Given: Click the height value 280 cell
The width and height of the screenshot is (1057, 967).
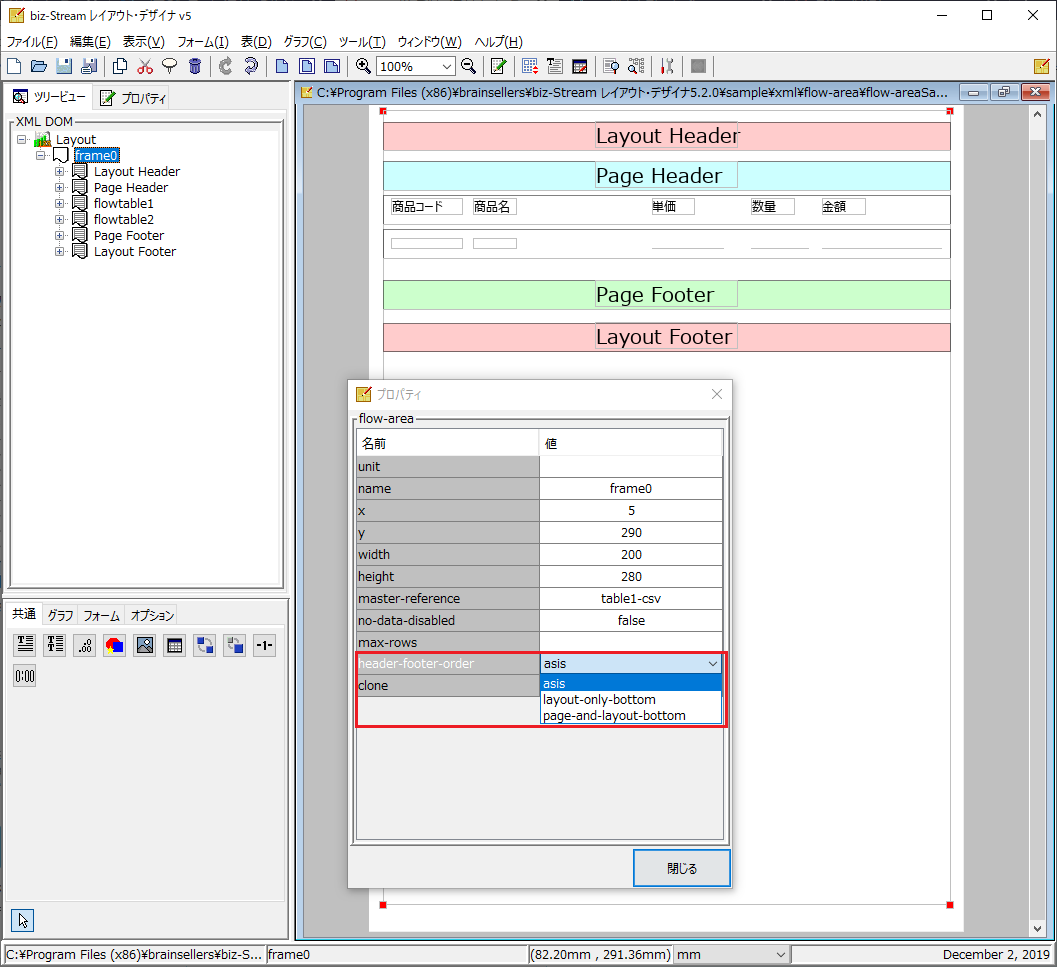Looking at the screenshot, I should click(630, 577).
